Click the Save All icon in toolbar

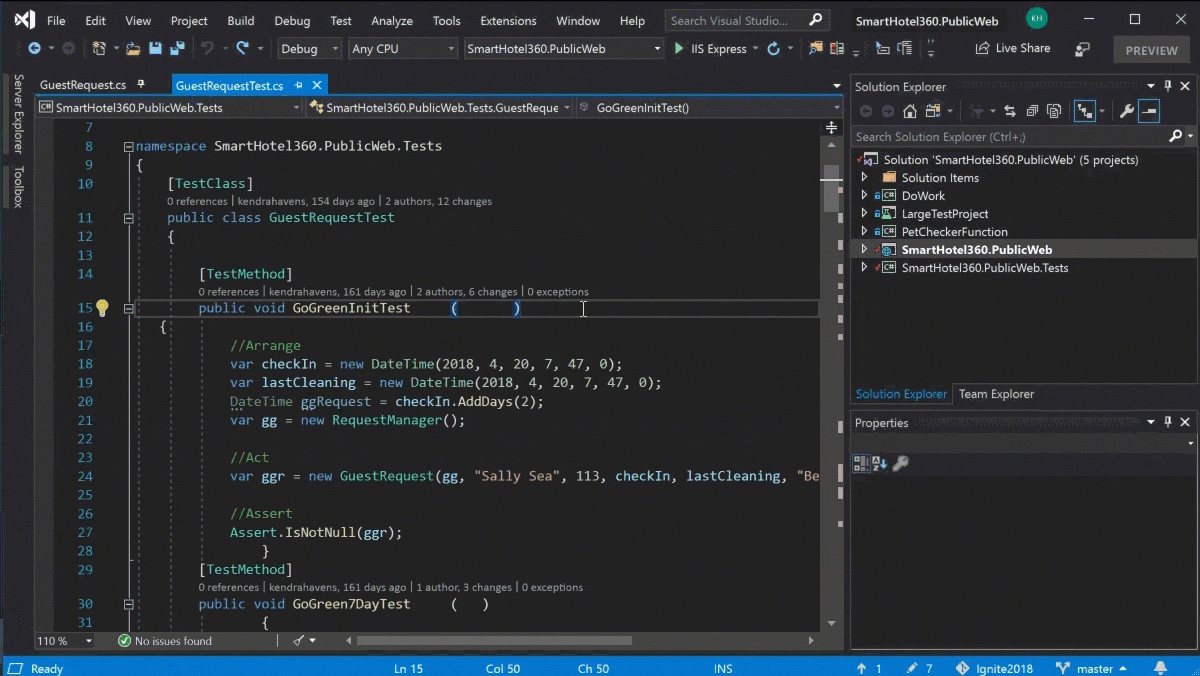[177, 48]
